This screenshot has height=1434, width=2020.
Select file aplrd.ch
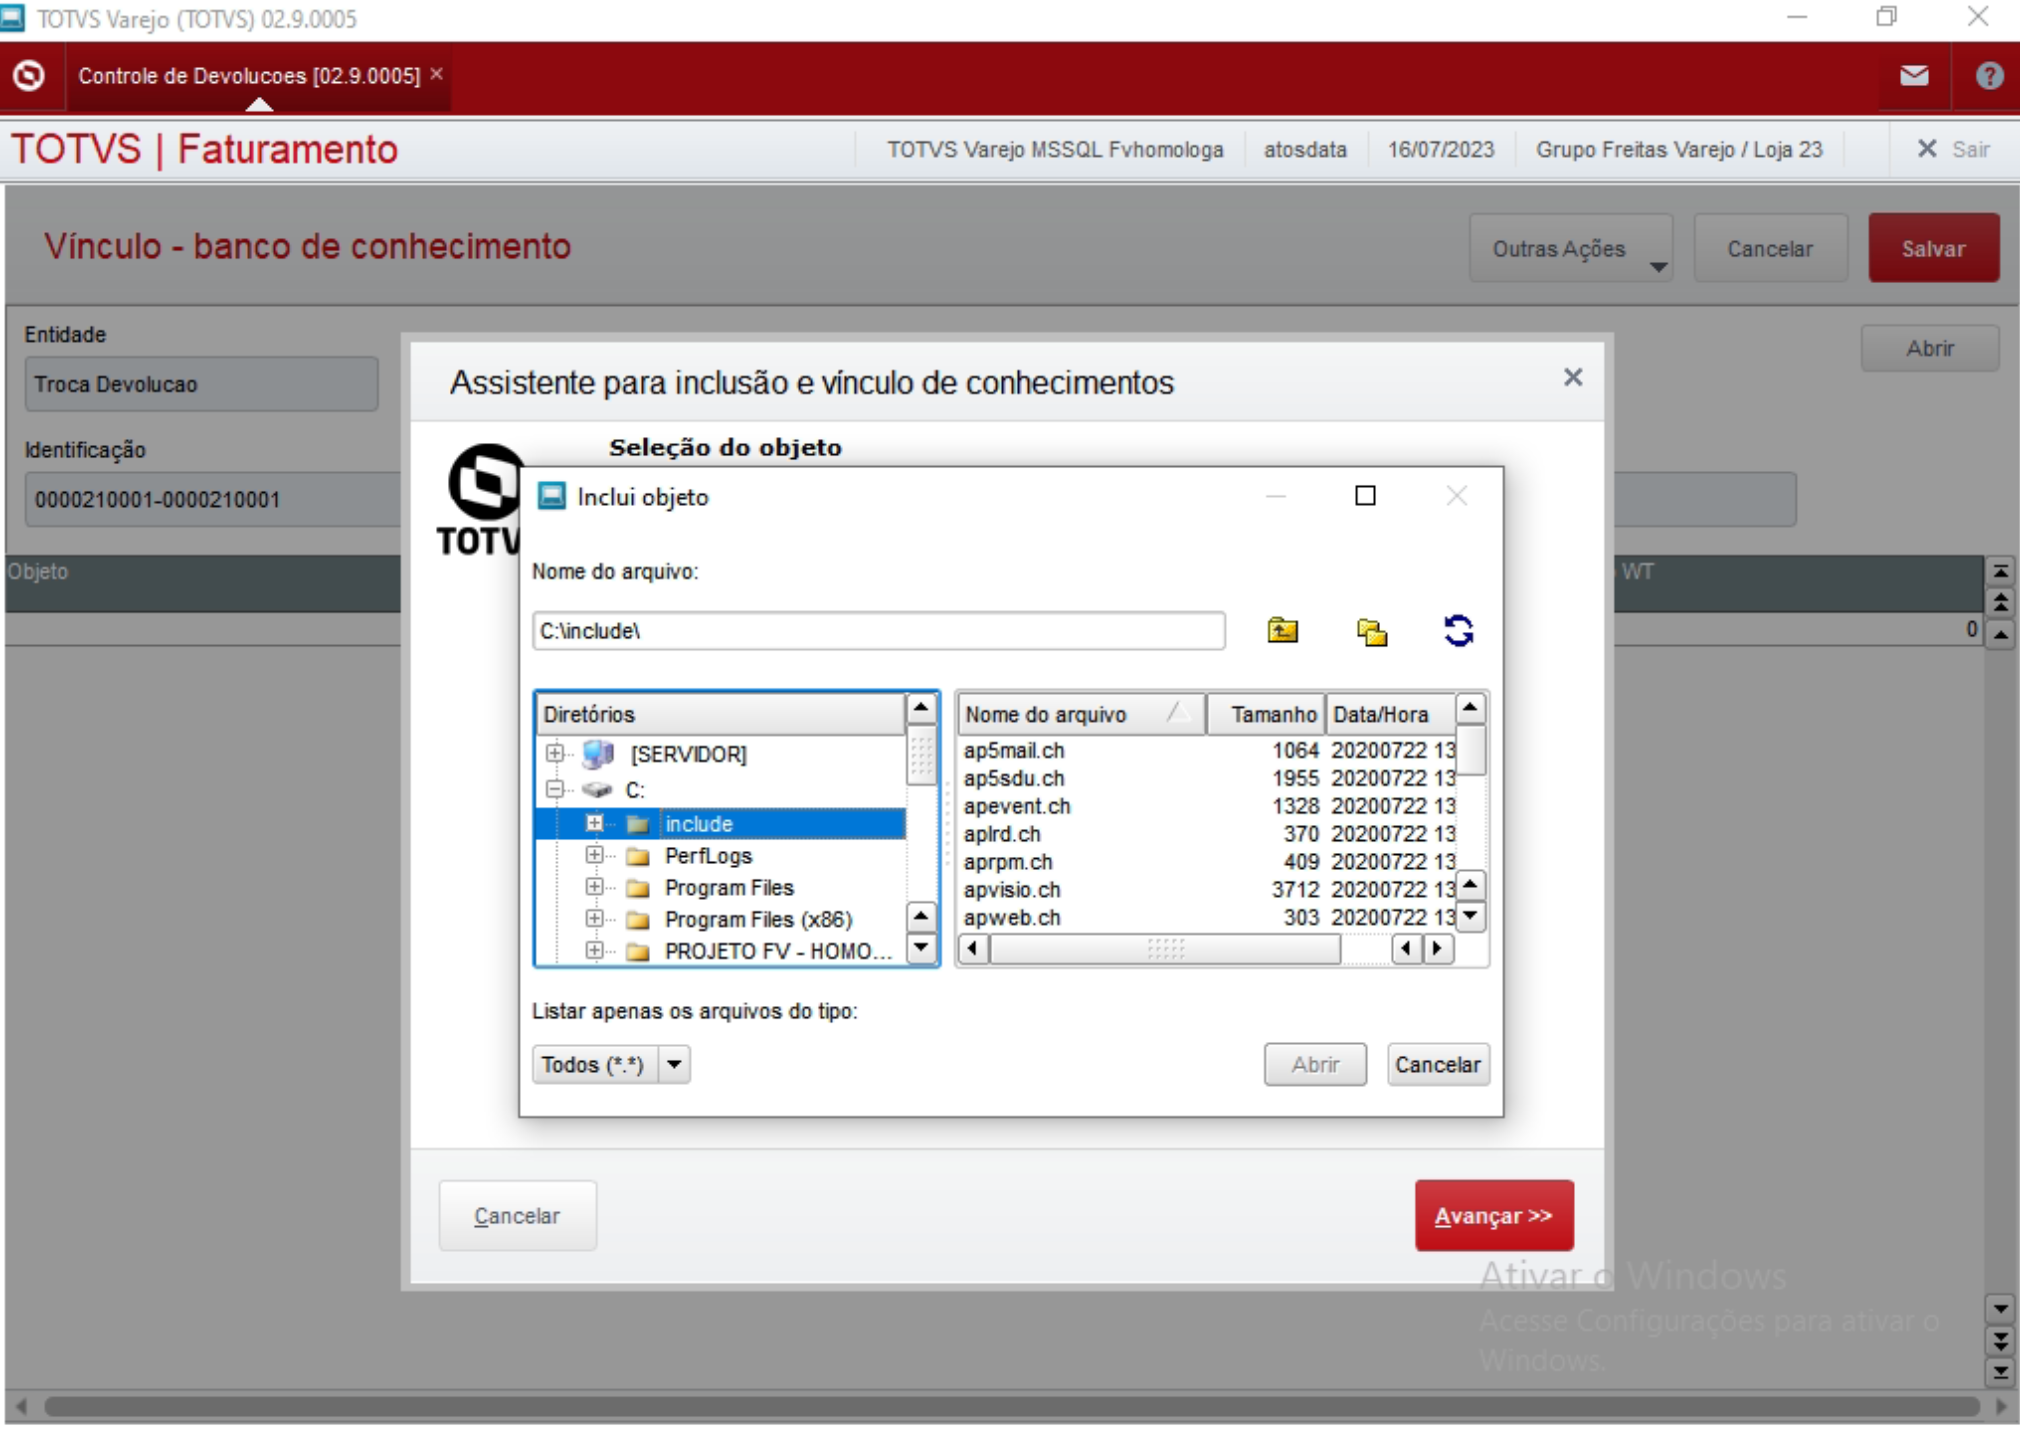(x=1002, y=834)
